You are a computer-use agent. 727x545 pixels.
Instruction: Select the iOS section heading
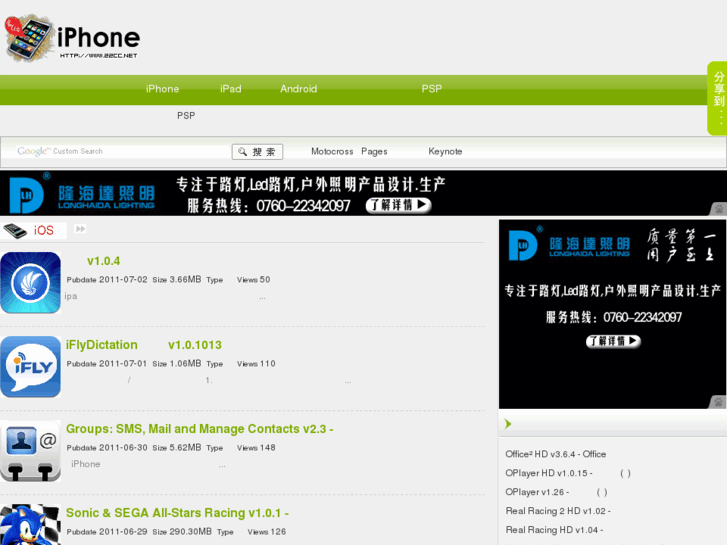[x=44, y=231]
